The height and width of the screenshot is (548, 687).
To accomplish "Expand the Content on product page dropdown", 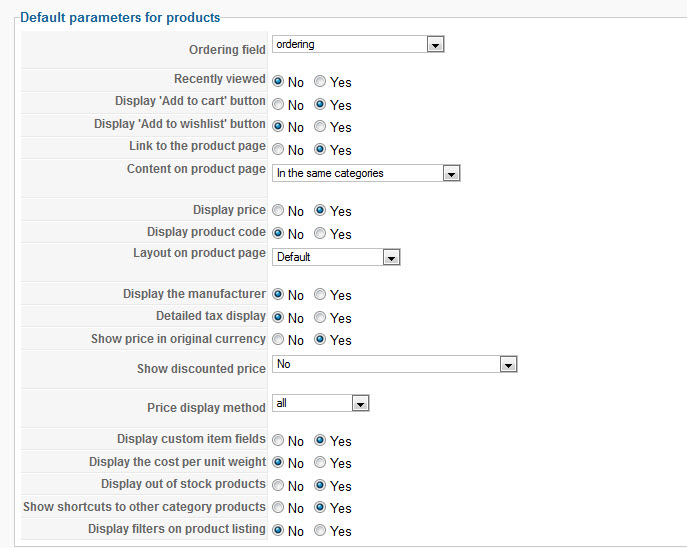I will click(365, 173).
